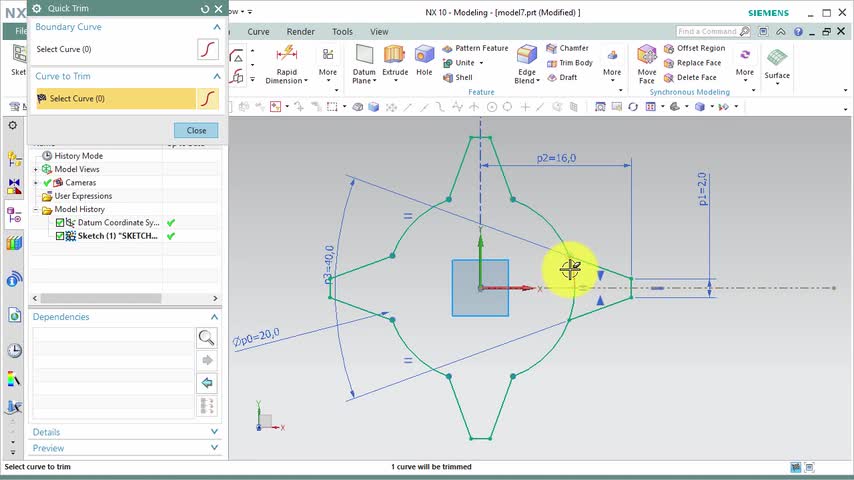Reset the Quick Trim dialog
The image size is (854, 480).
[205, 9]
